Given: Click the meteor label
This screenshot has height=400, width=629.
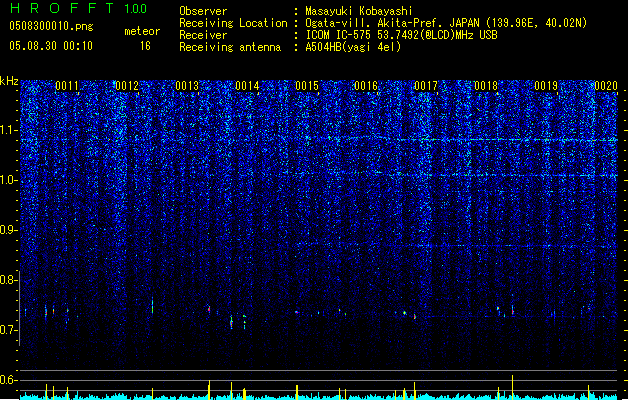Looking at the screenshot, I should click(142, 31).
